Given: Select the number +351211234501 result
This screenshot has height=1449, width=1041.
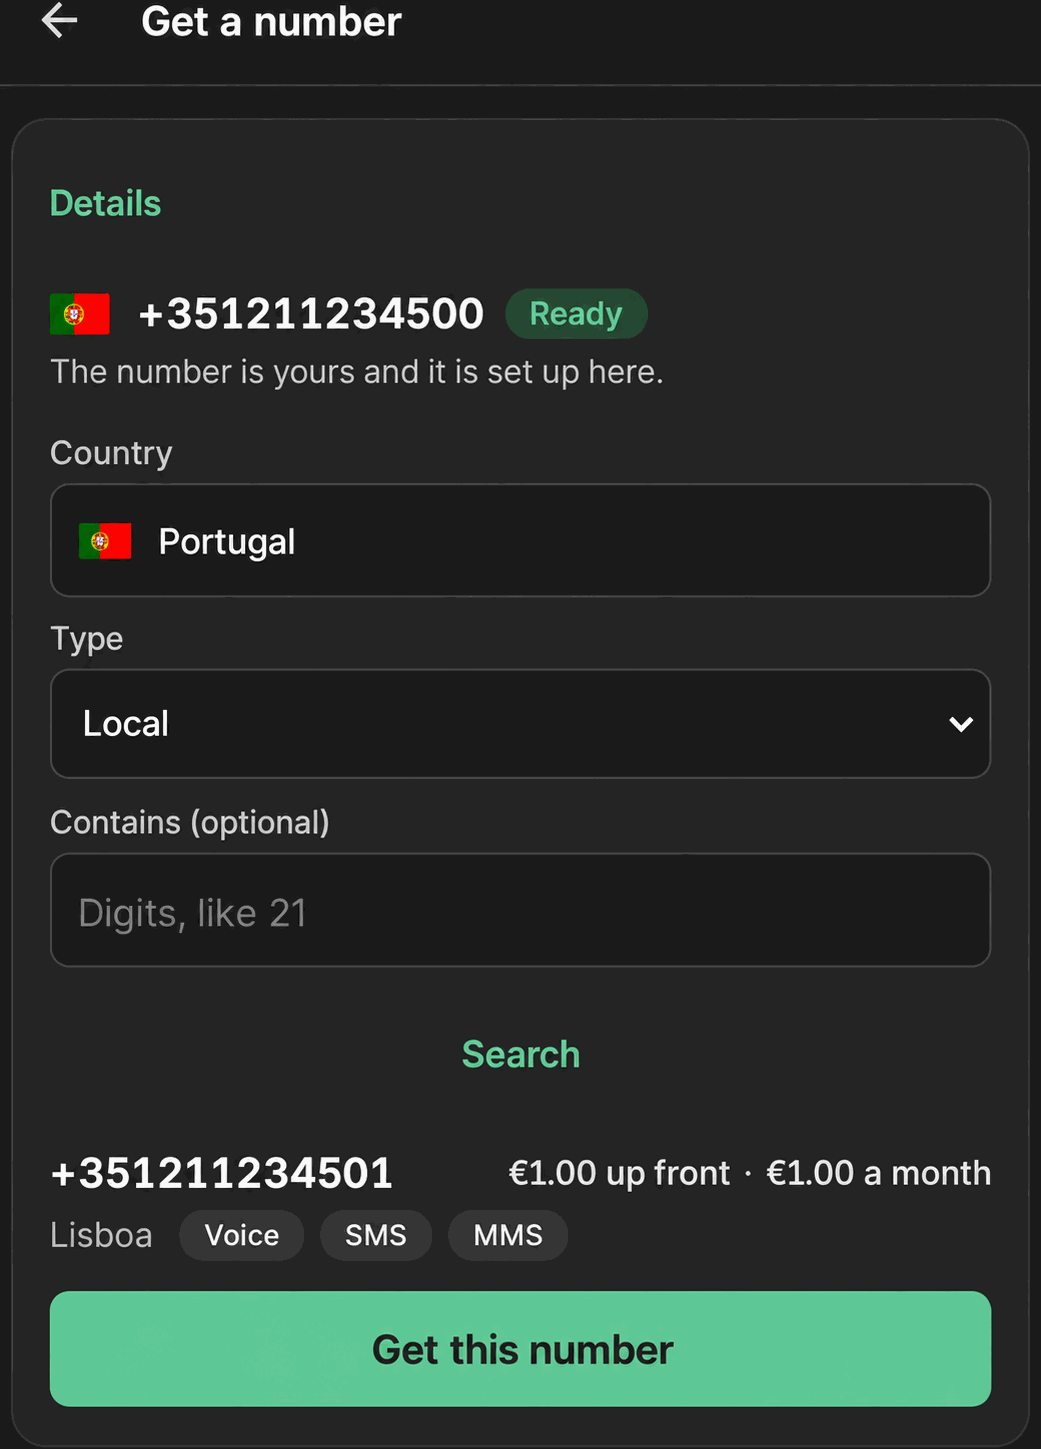Looking at the screenshot, I should pyautogui.click(x=222, y=1173).
